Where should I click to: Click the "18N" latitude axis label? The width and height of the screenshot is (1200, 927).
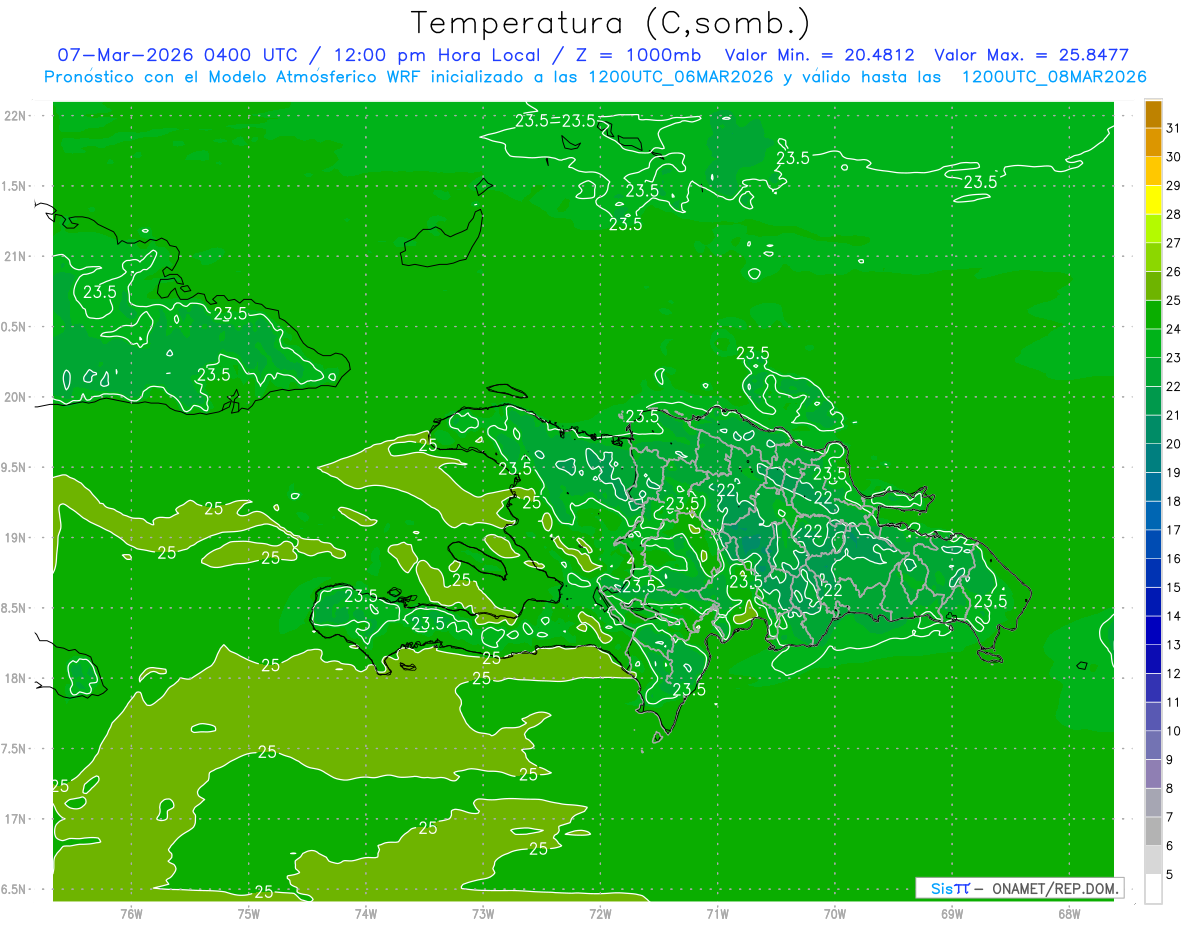pos(17,678)
